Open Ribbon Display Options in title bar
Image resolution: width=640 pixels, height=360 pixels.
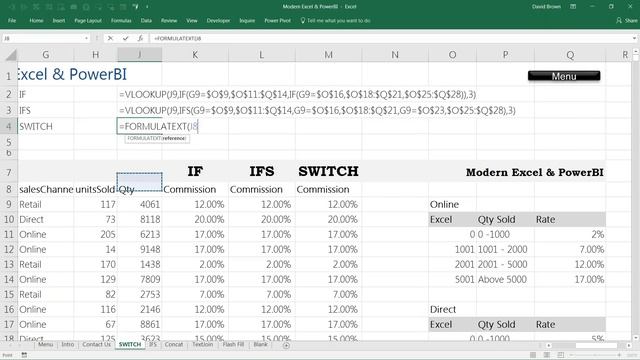(x=573, y=7)
